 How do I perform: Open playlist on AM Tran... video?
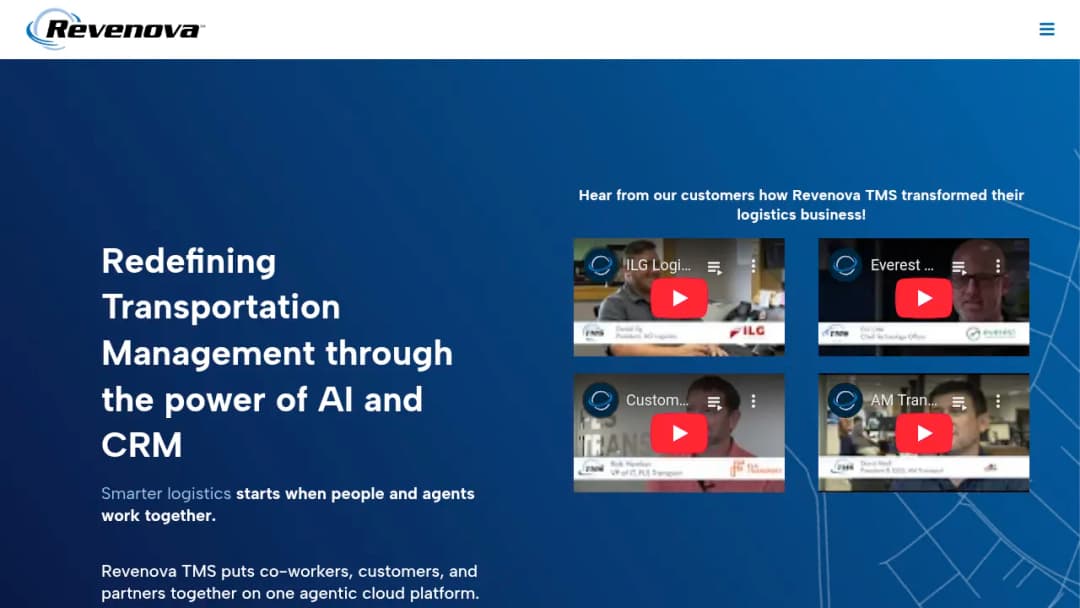click(959, 402)
